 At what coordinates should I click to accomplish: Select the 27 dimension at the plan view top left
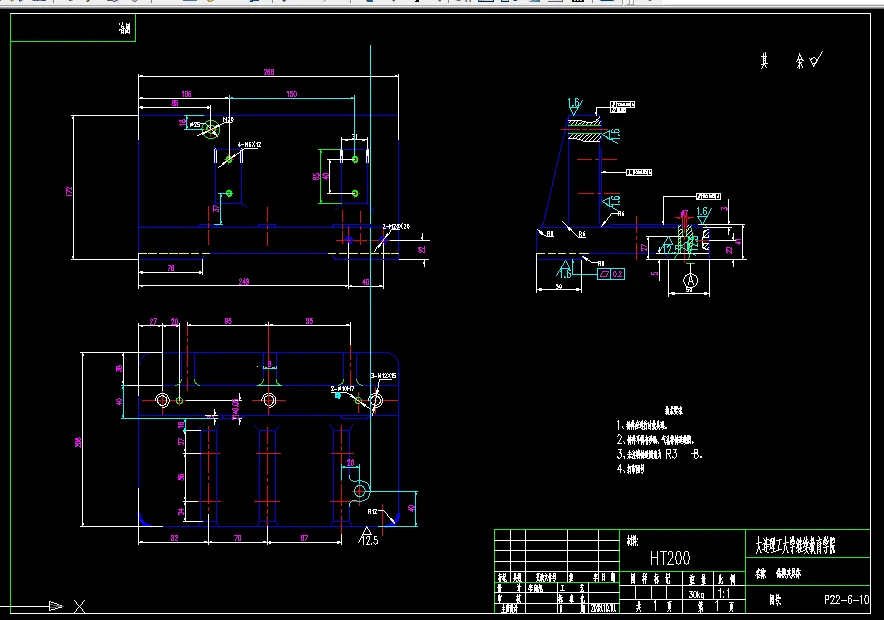[x=153, y=321]
